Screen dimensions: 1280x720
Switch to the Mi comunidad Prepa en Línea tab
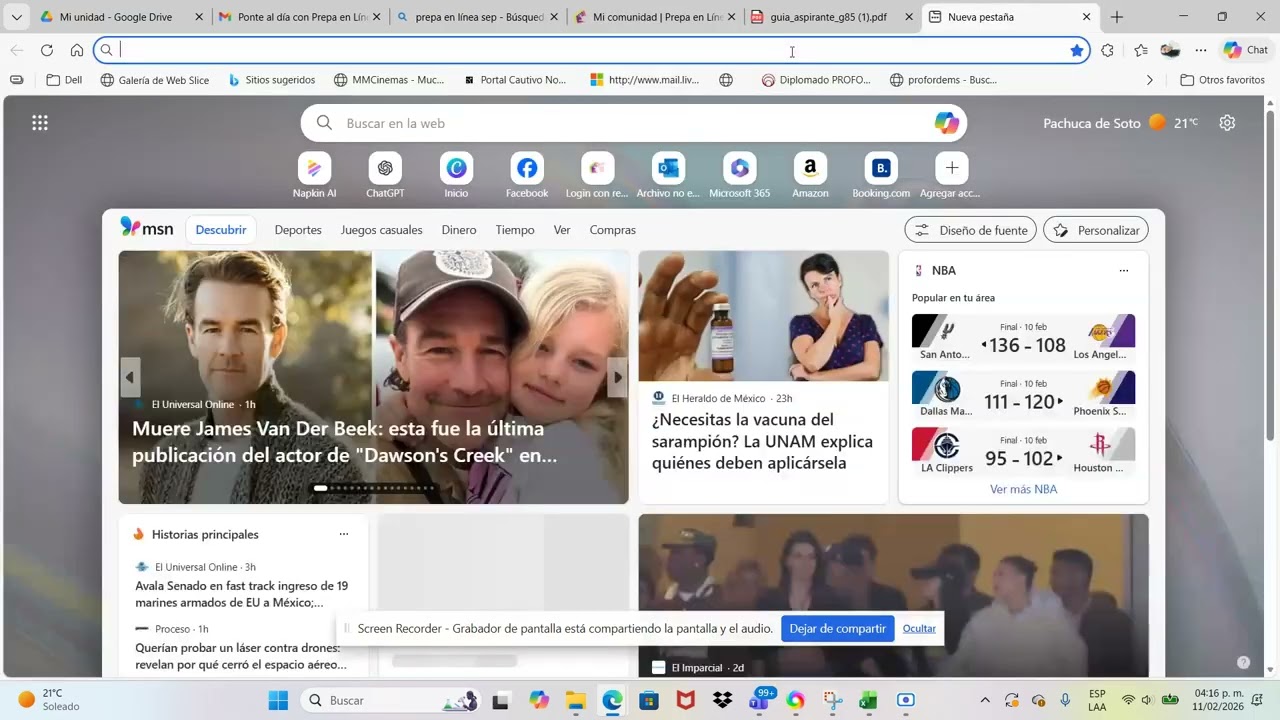pos(656,17)
